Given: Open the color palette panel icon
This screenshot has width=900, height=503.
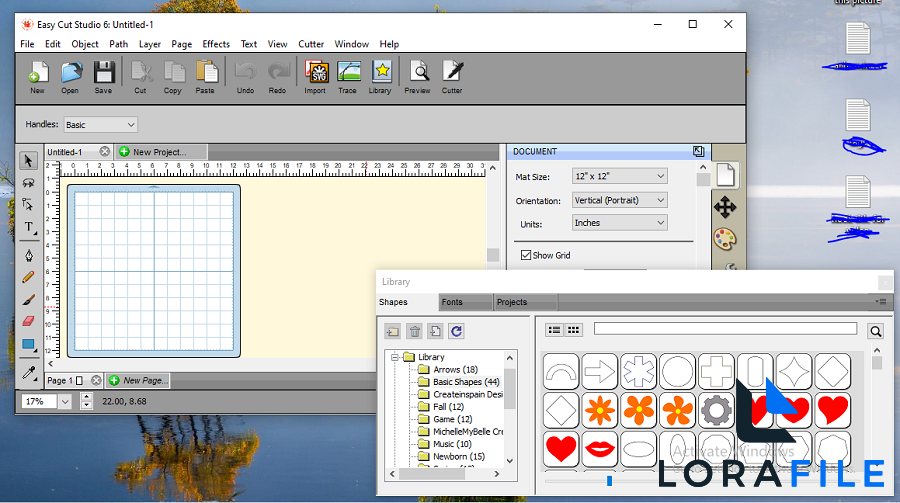Looking at the screenshot, I should (726, 239).
